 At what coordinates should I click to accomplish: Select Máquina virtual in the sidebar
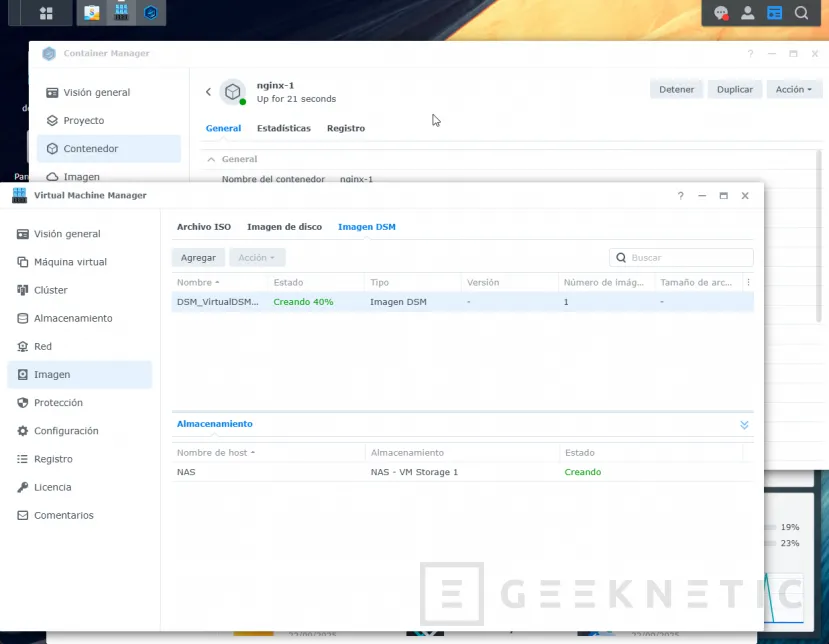point(70,262)
